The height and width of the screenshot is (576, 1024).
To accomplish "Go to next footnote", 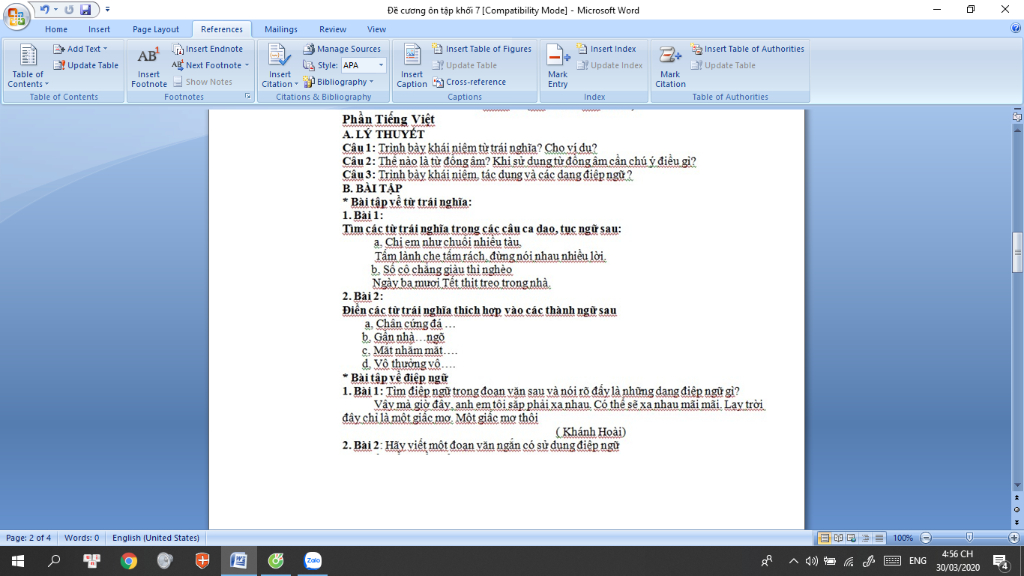I will click(x=207, y=65).
